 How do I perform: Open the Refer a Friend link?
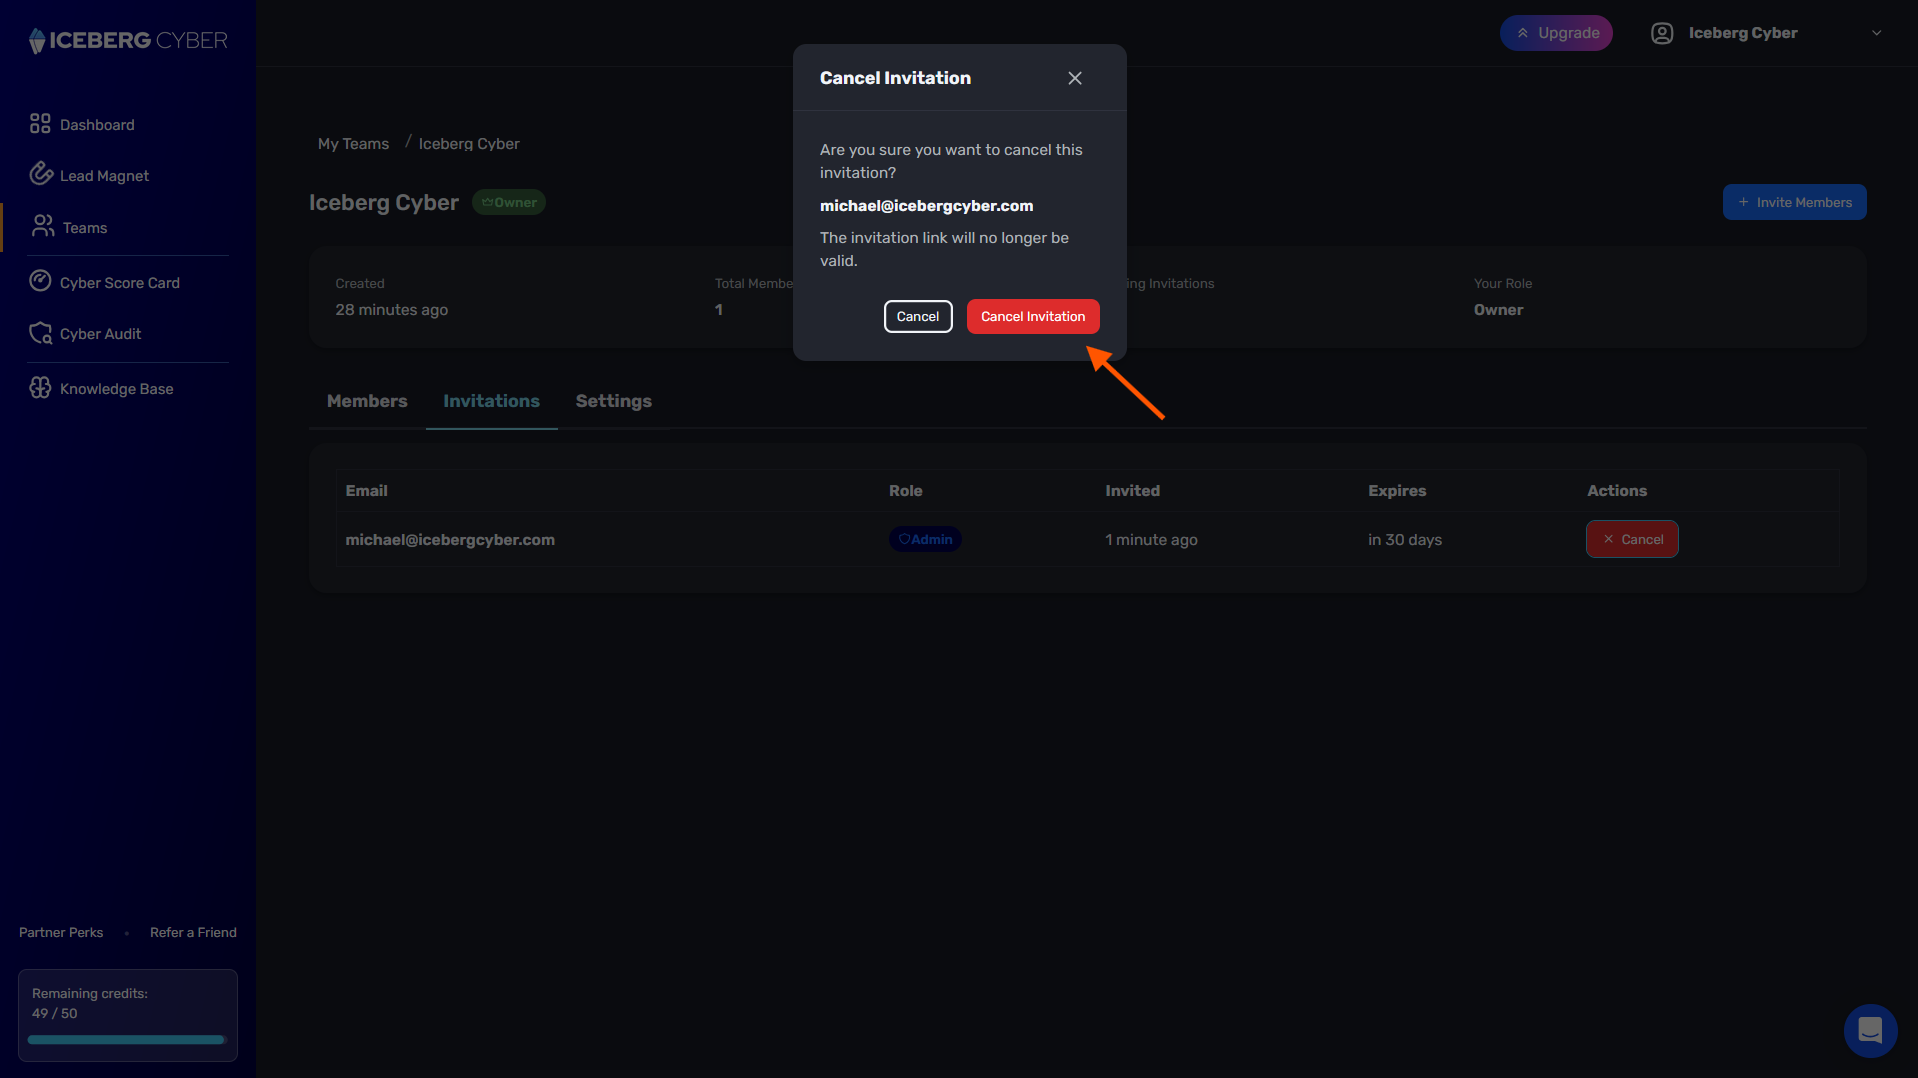193,932
